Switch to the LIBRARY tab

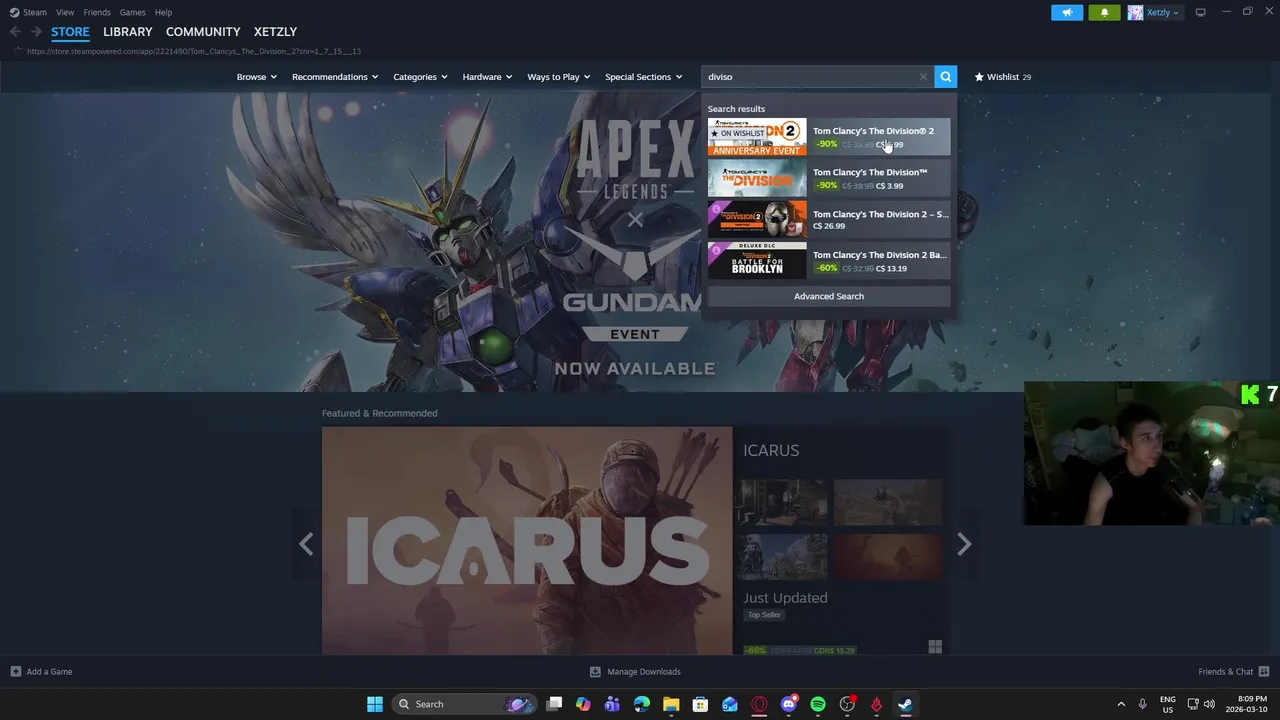(x=128, y=32)
